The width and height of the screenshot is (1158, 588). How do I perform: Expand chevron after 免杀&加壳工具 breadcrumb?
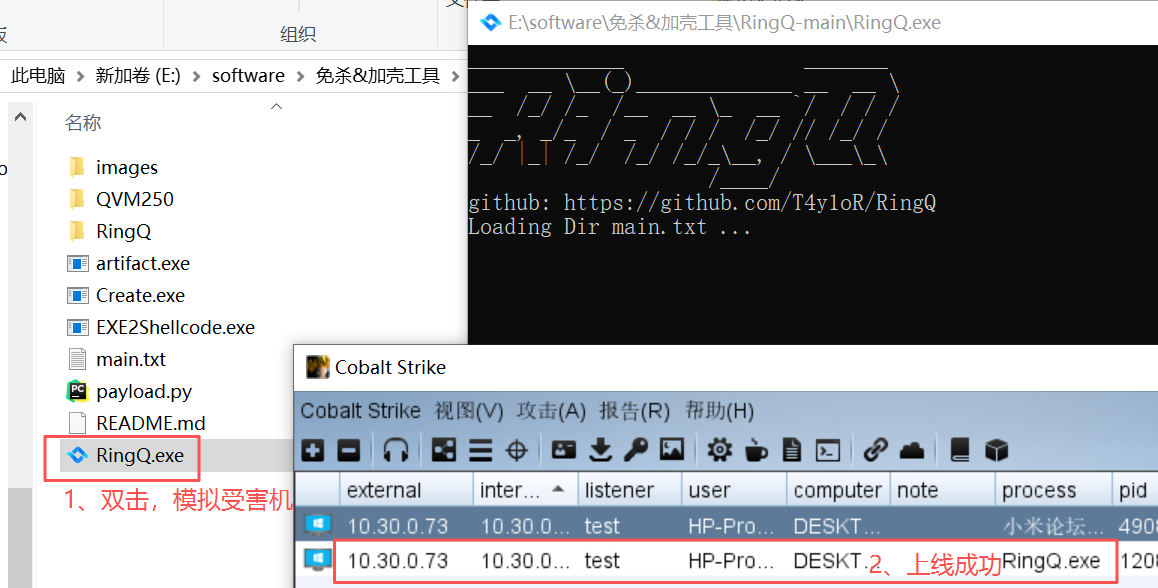(455, 76)
